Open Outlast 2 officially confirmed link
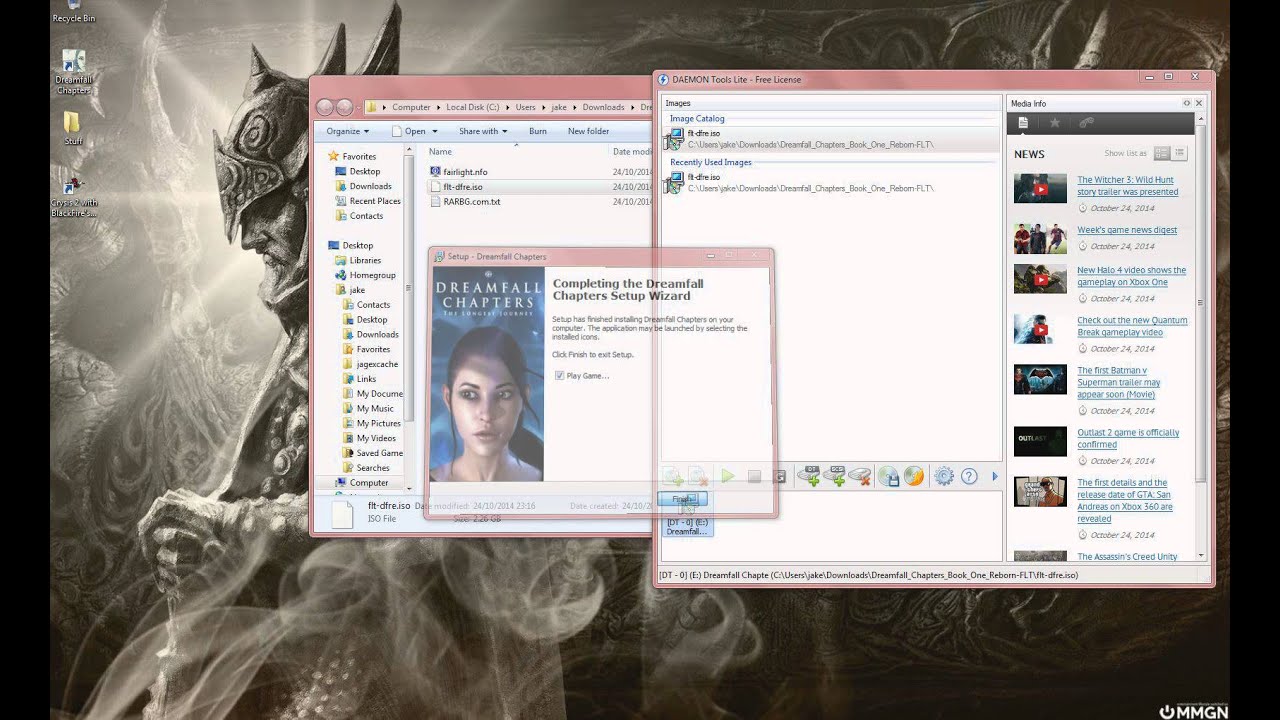 1128,439
